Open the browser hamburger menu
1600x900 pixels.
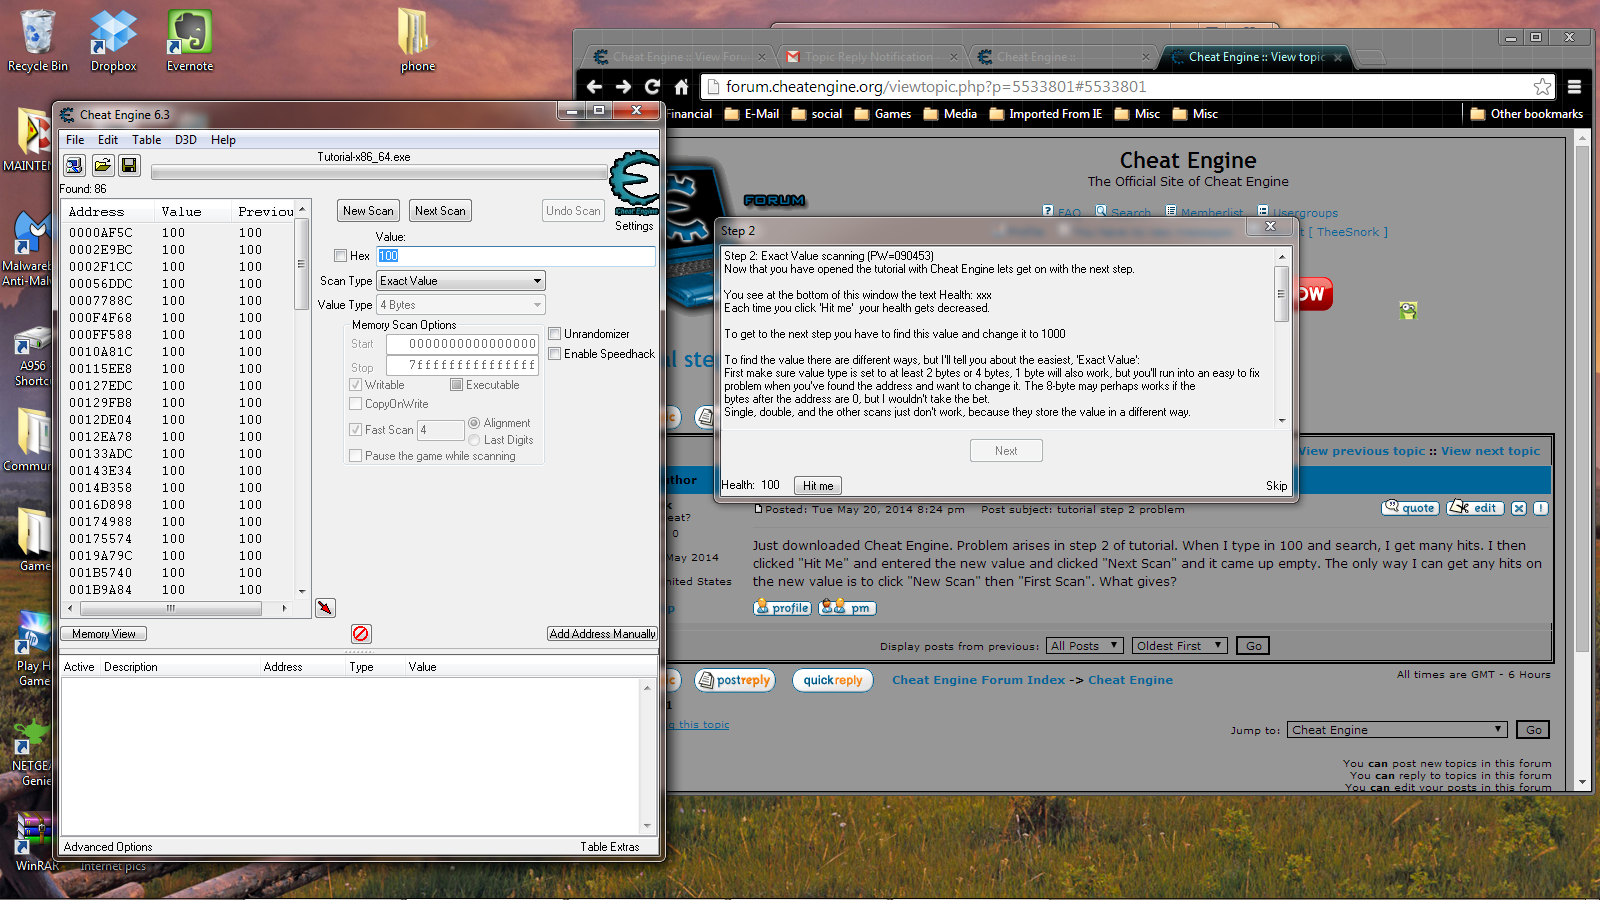[x=1574, y=87]
